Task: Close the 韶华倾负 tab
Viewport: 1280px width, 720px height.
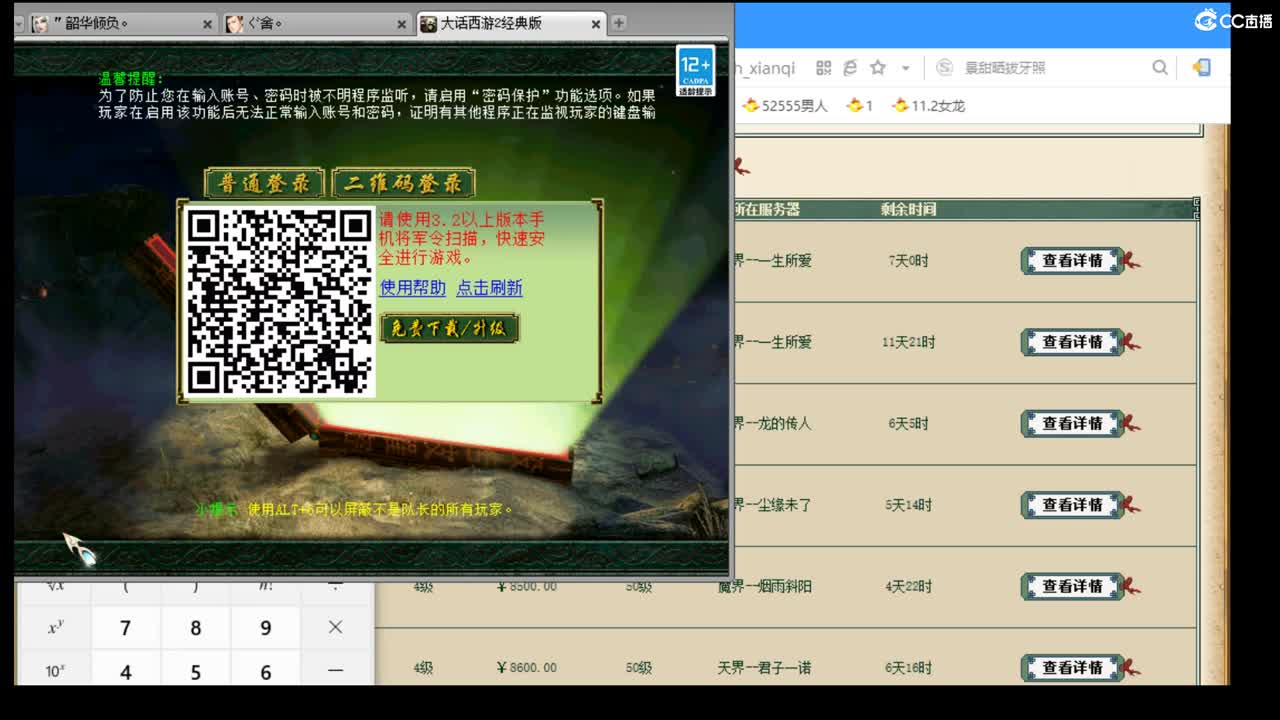Action: pos(207,24)
